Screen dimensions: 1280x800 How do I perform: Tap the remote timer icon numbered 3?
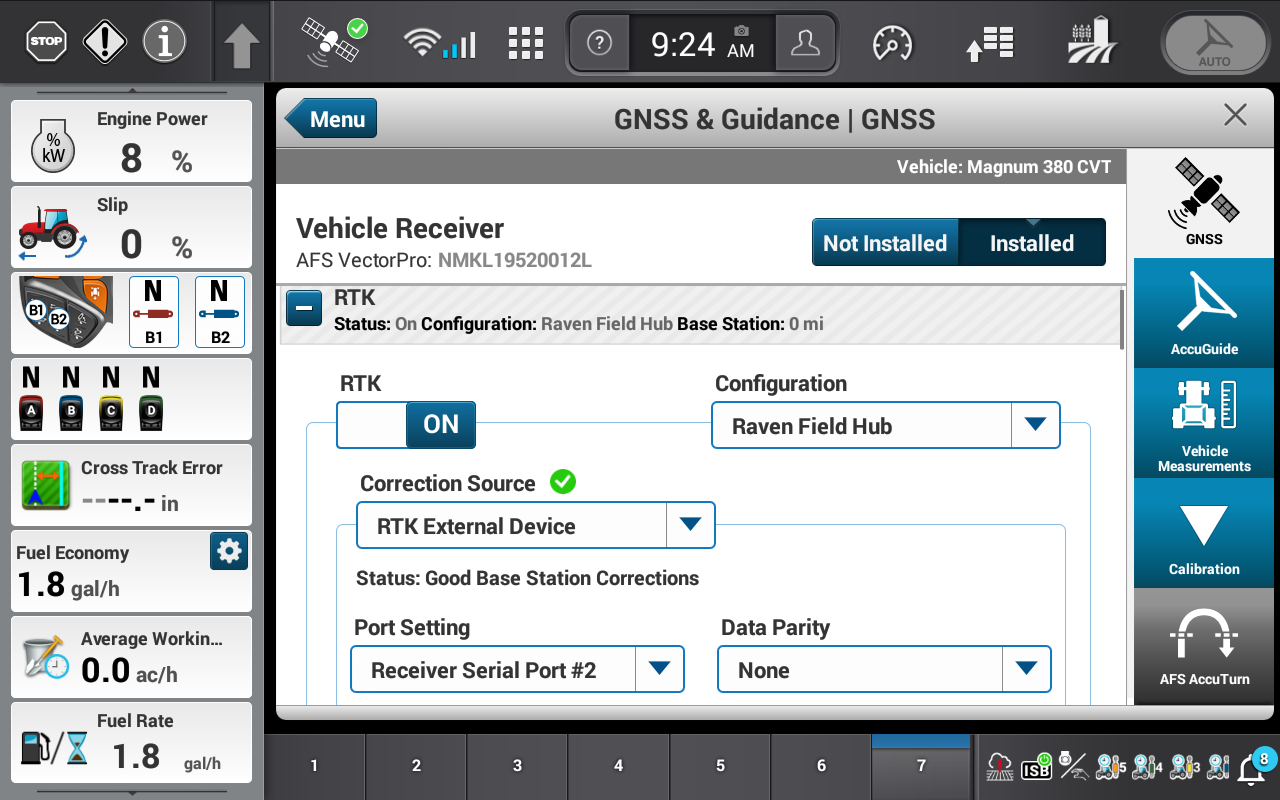click(x=1184, y=767)
